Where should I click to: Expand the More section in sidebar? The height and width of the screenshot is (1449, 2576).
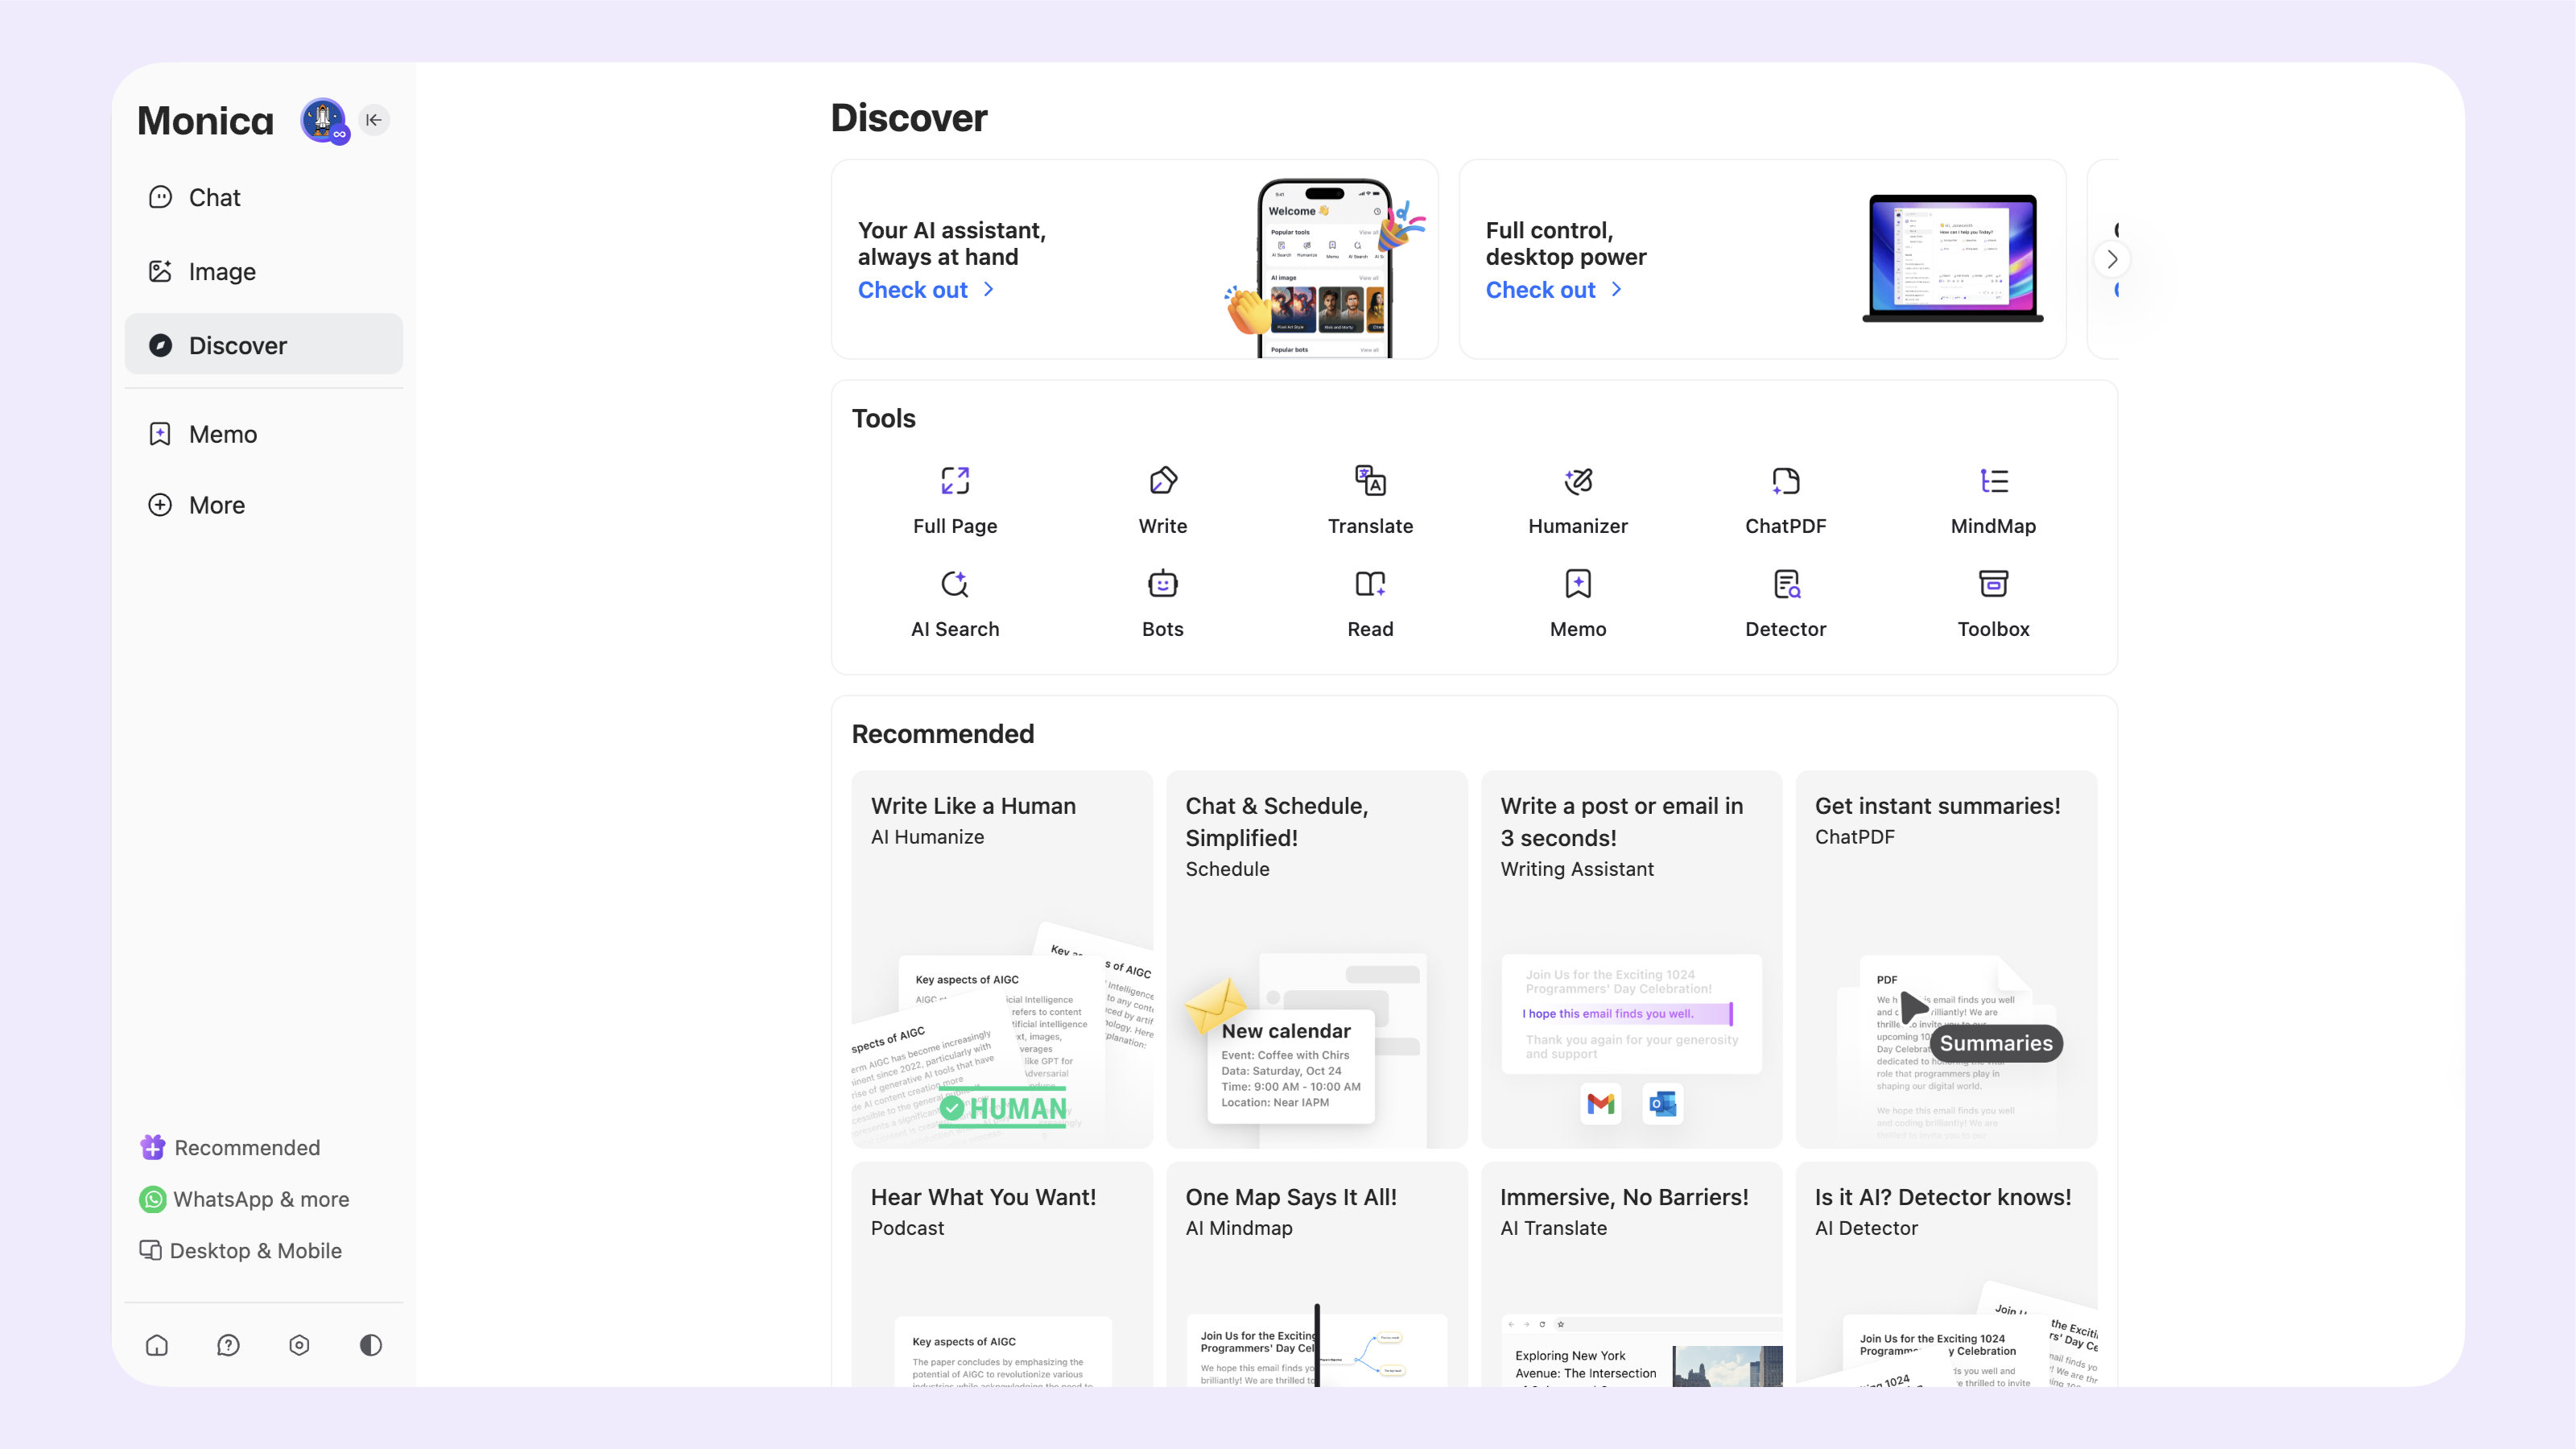(x=217, y=505)
